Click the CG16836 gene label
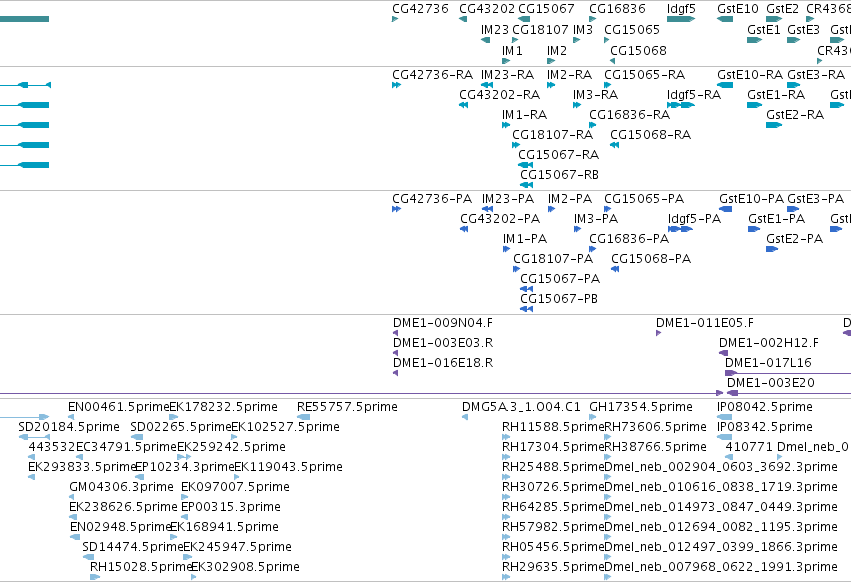This screenshot has height=582, width=851. click(x=617, y=9)
